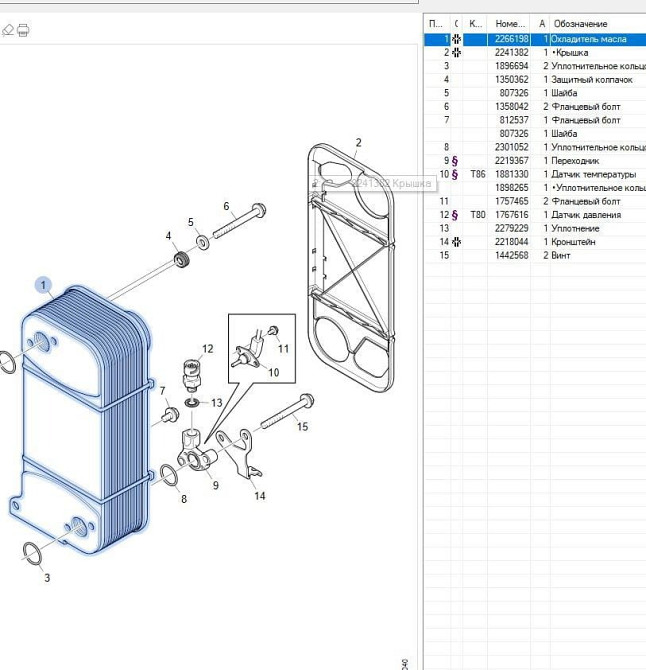Click the eraser icon in the diagram toolbar

[x=8, y=30]
